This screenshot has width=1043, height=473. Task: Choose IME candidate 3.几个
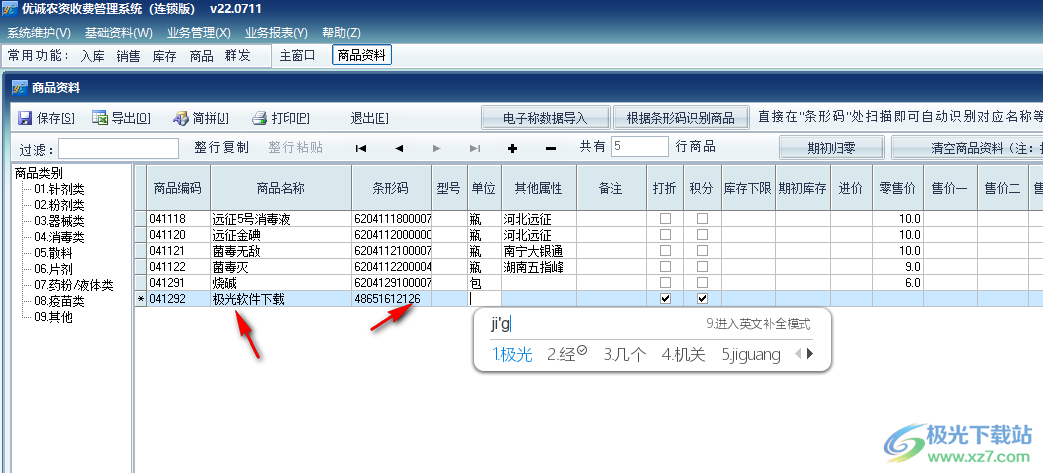[x=625, y=355]
